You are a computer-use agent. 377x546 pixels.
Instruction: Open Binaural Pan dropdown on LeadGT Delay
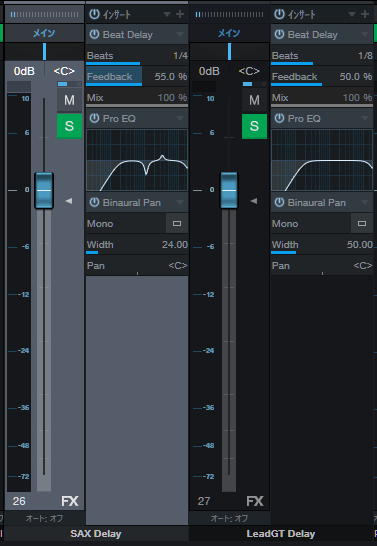(365, 202)
